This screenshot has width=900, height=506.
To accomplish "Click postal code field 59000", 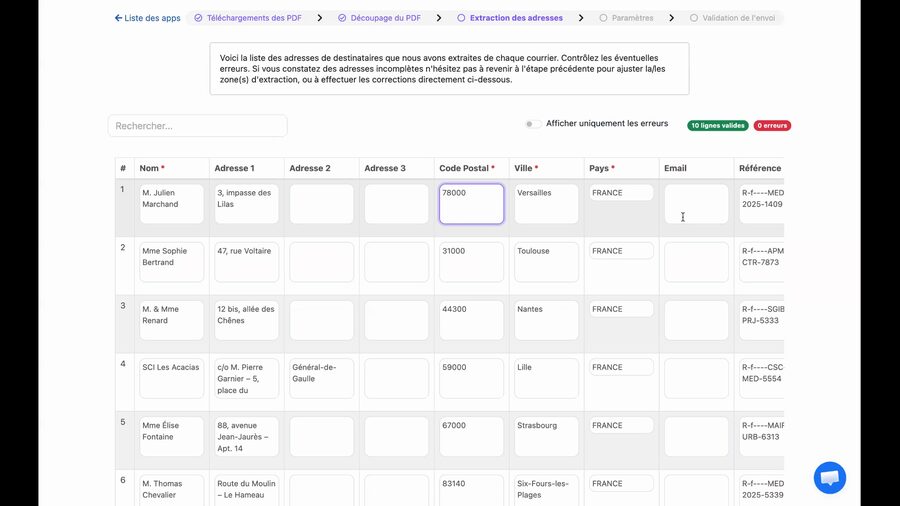I will click(x=471, y=379).
